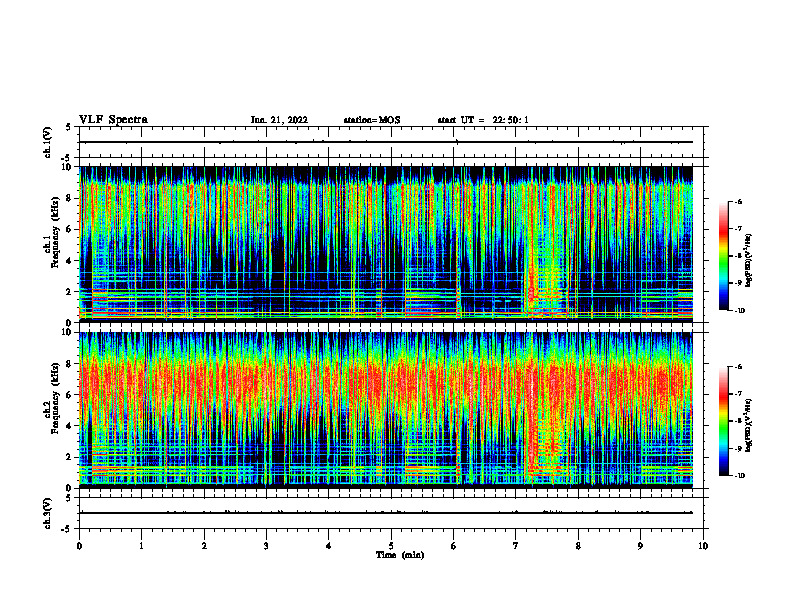
Task: Click the time axis tick label "6"
Action: point(454,546)
